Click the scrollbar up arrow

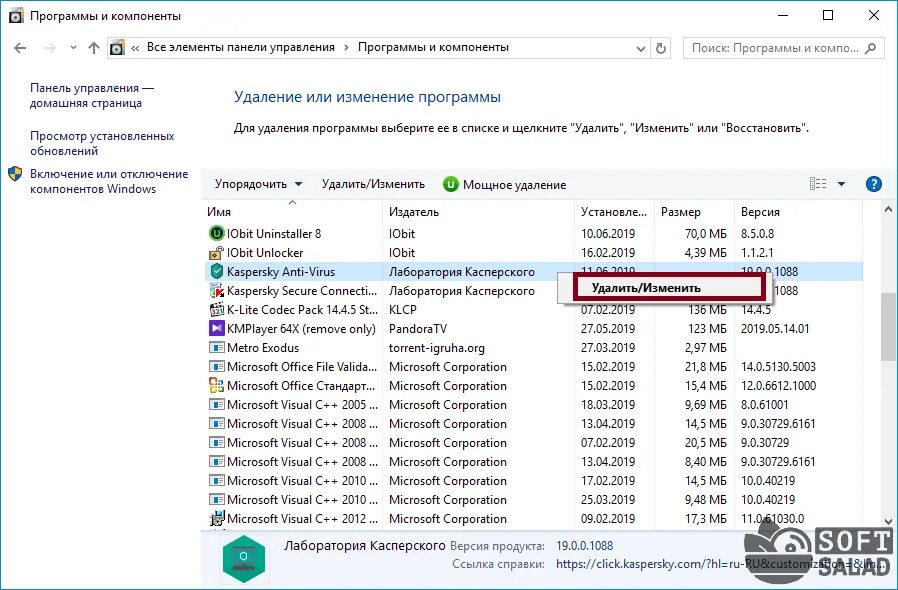pos(888,210)
